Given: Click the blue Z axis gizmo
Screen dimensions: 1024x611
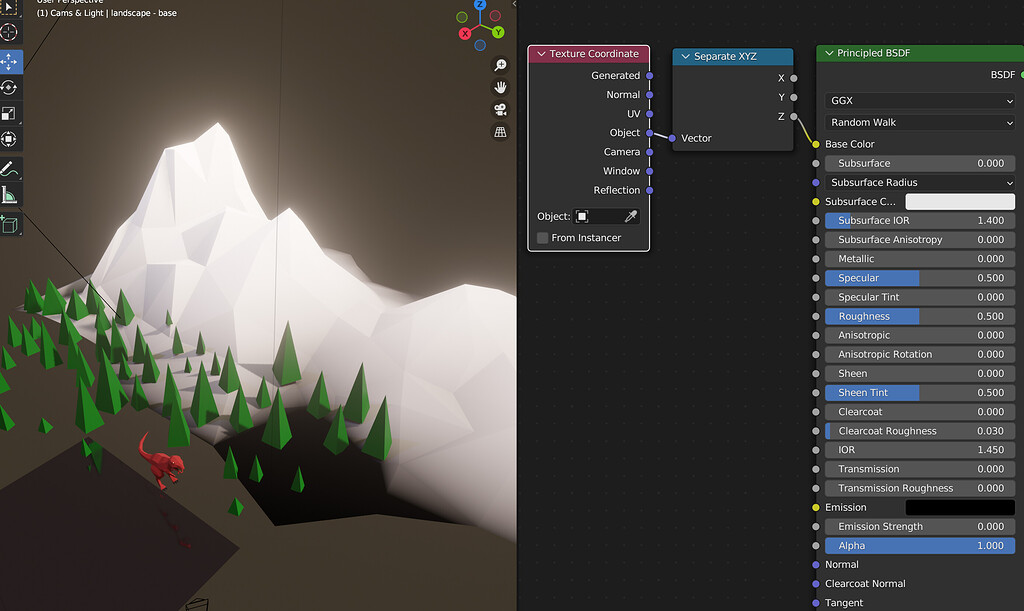Looking at the screenshot, I should pyautogui.click(x=480, y=5).
